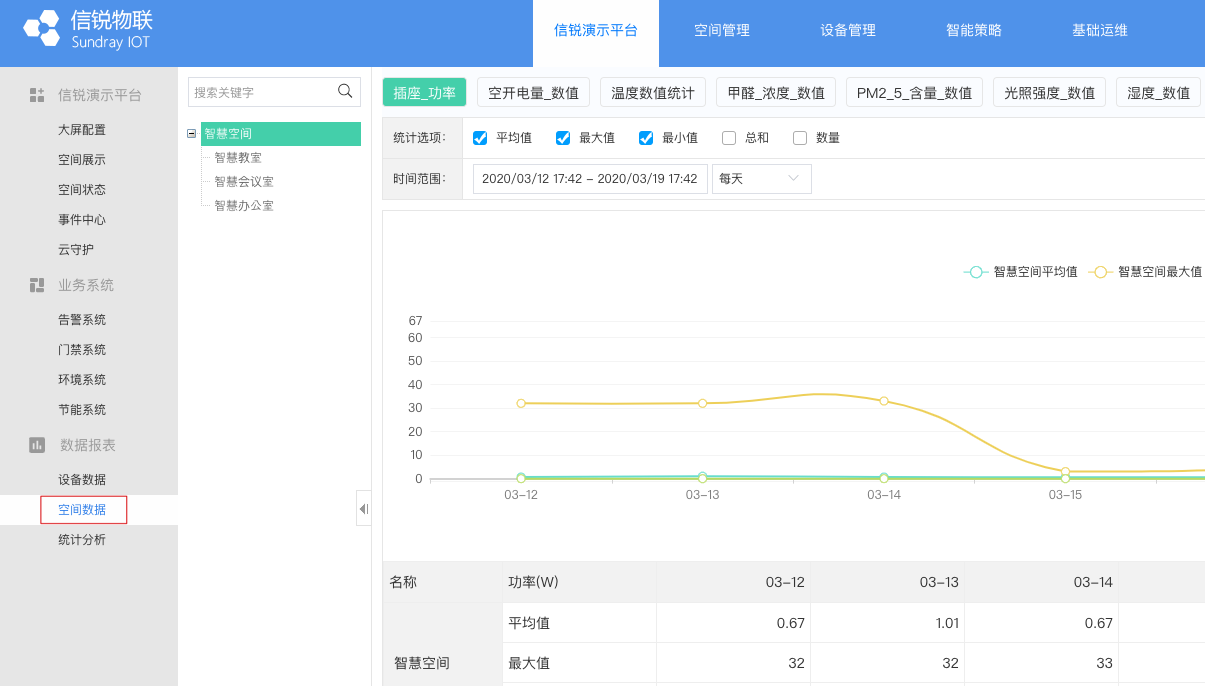Screen dimensions: 1205x686
Task: Select the PM2_5_含量_数值 metric button
Action: 915,93
